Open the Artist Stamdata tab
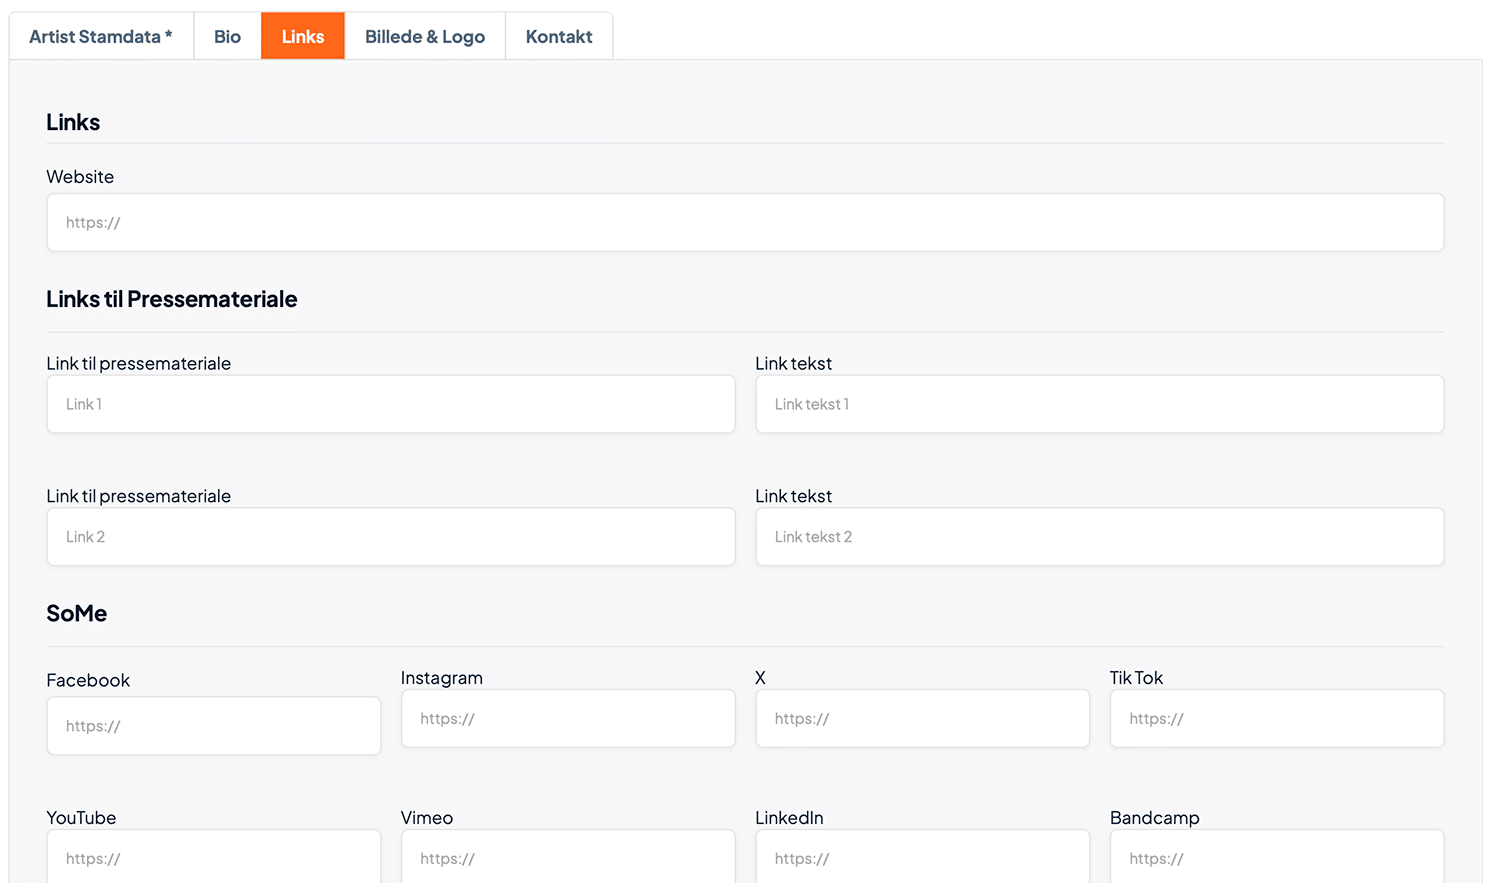The width and height of the screenshot is (1500, 883). (101, 37)
